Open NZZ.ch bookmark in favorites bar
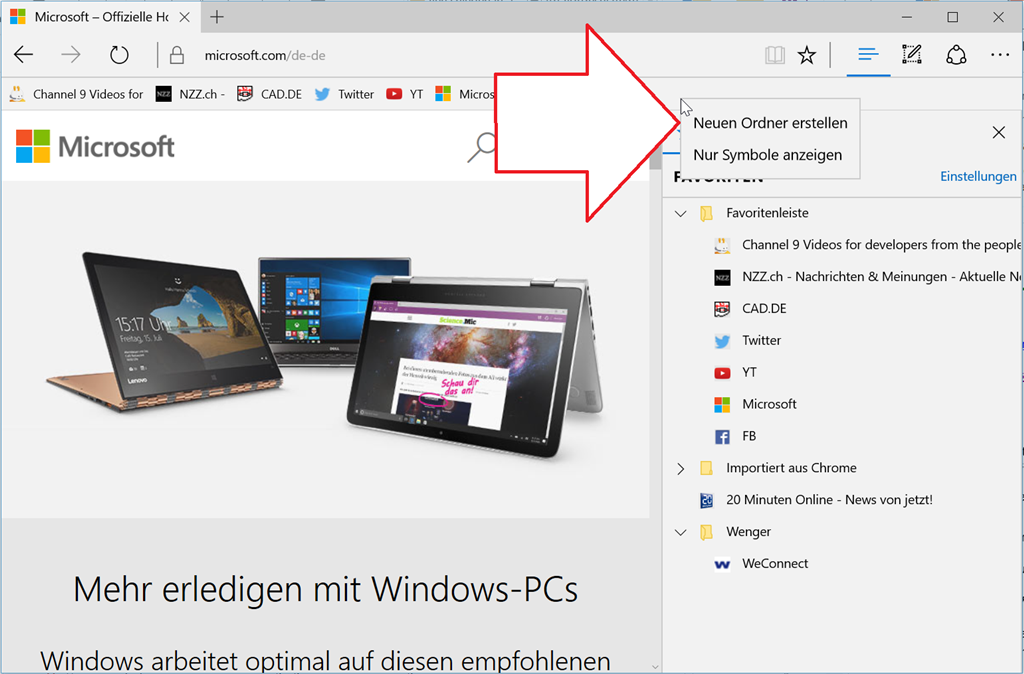Image resolution: width=1024 pixels, height=674 pixels. pyautogui.click(x=190, y=94)
